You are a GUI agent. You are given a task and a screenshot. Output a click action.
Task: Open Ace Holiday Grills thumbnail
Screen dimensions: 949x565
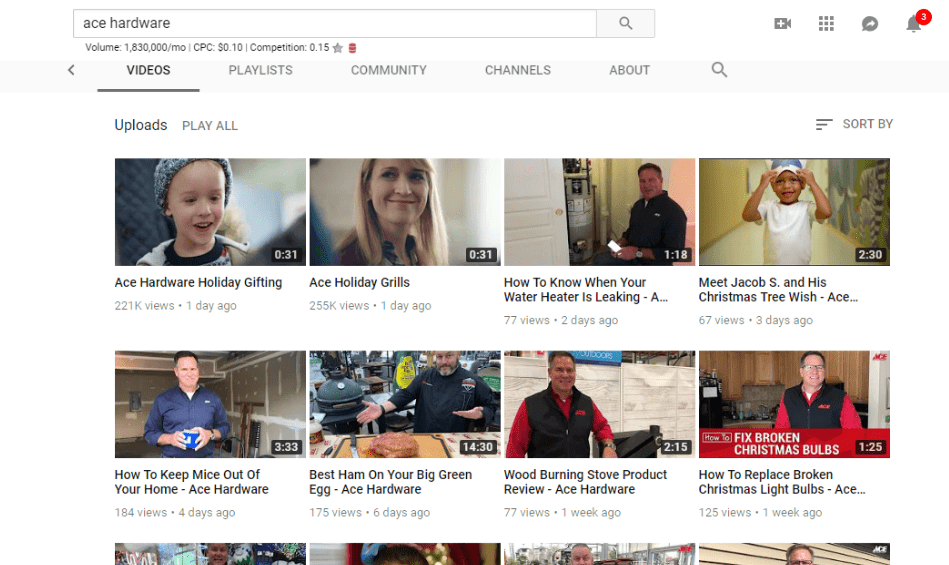405,212
